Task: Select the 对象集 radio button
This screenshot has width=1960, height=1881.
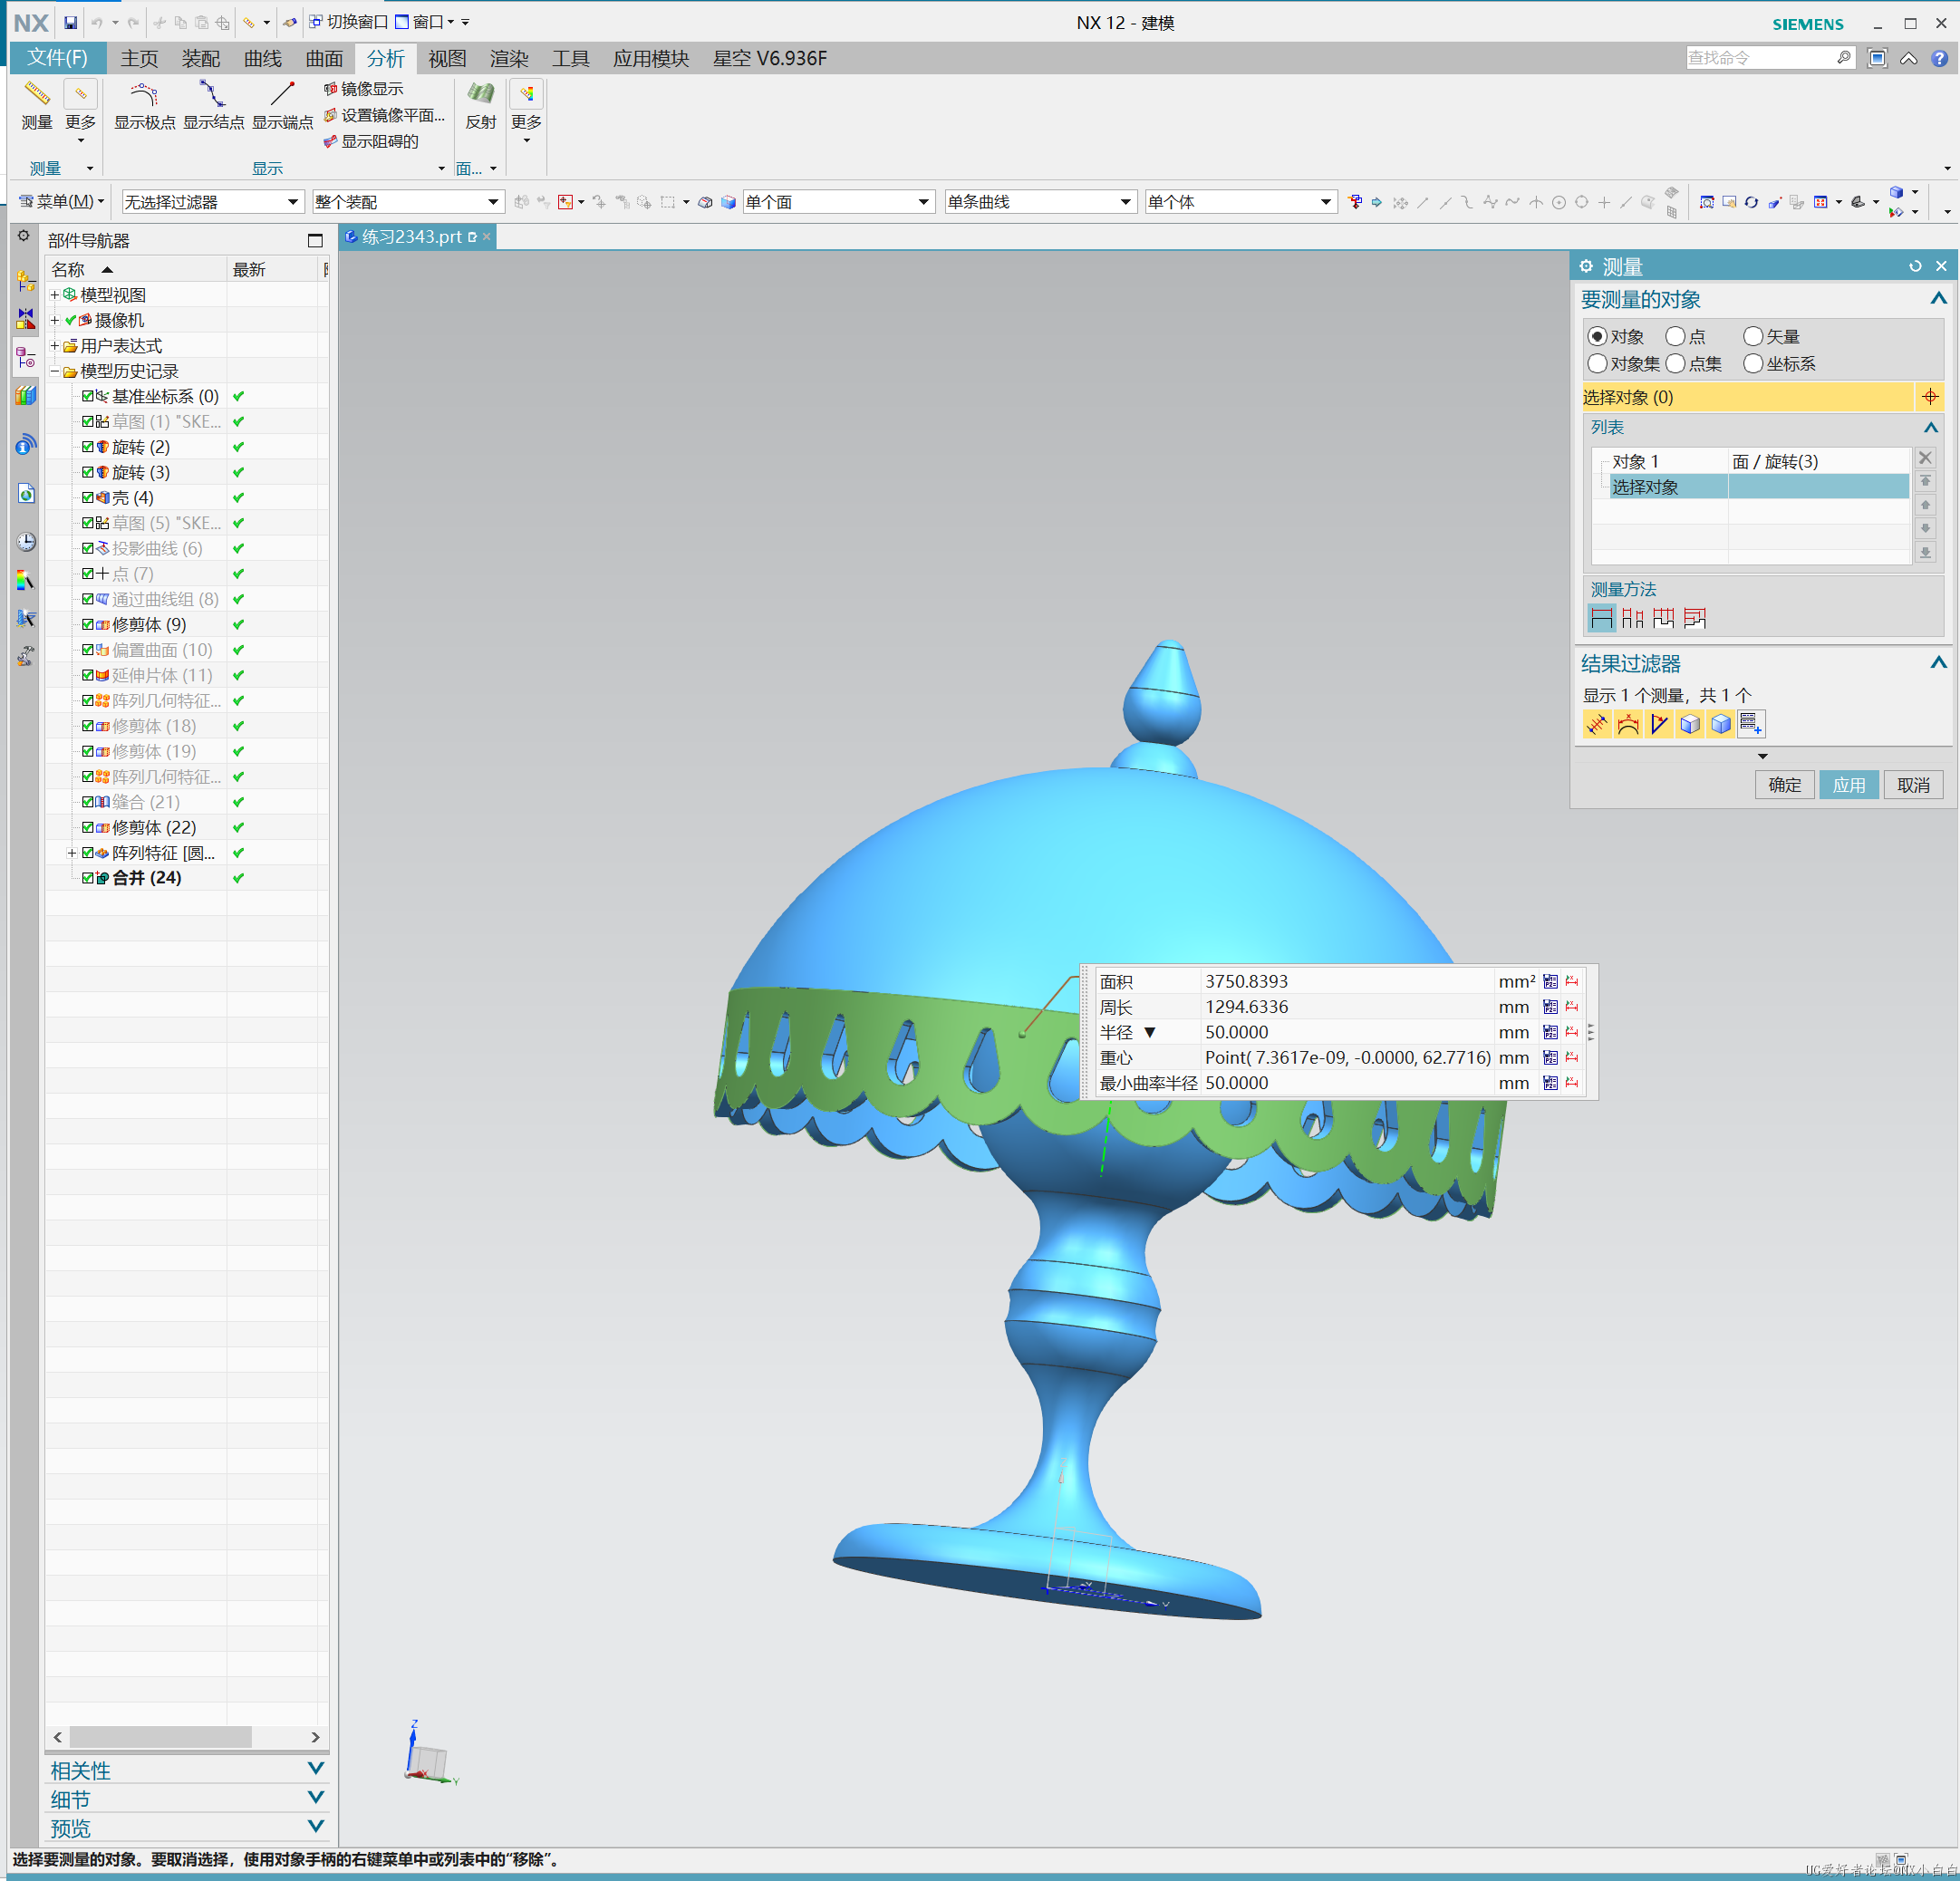Action: coord(1597,363)
